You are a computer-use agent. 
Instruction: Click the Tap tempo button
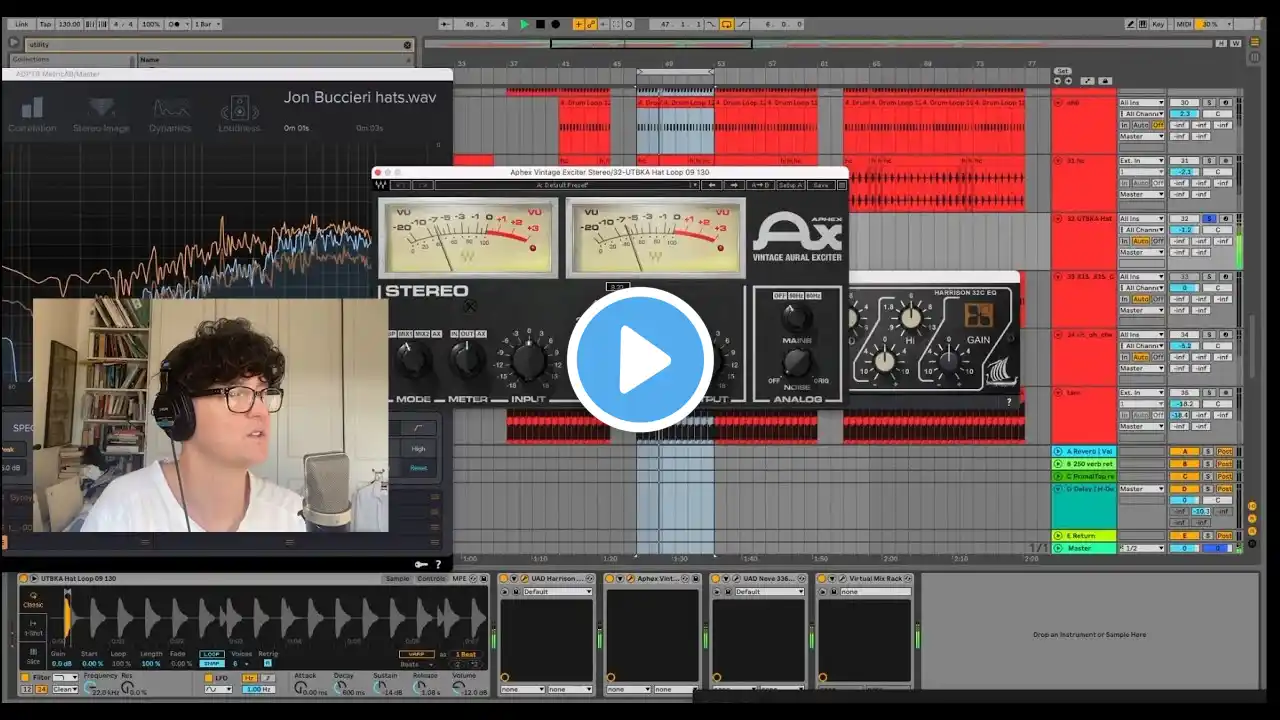pyautogui.click(x=46, y=24)
